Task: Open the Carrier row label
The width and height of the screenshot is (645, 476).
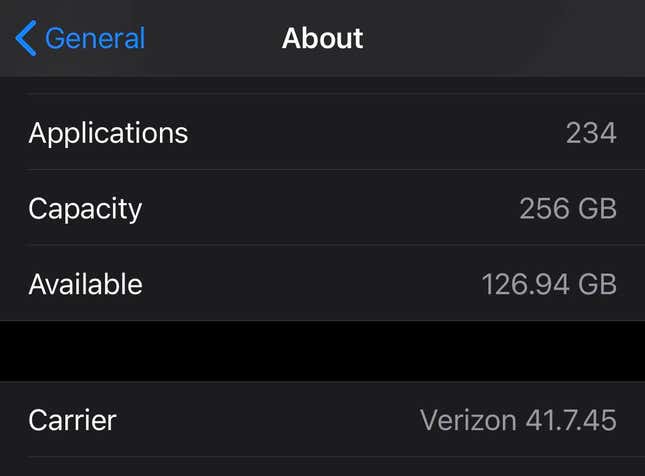Action: 72,420
